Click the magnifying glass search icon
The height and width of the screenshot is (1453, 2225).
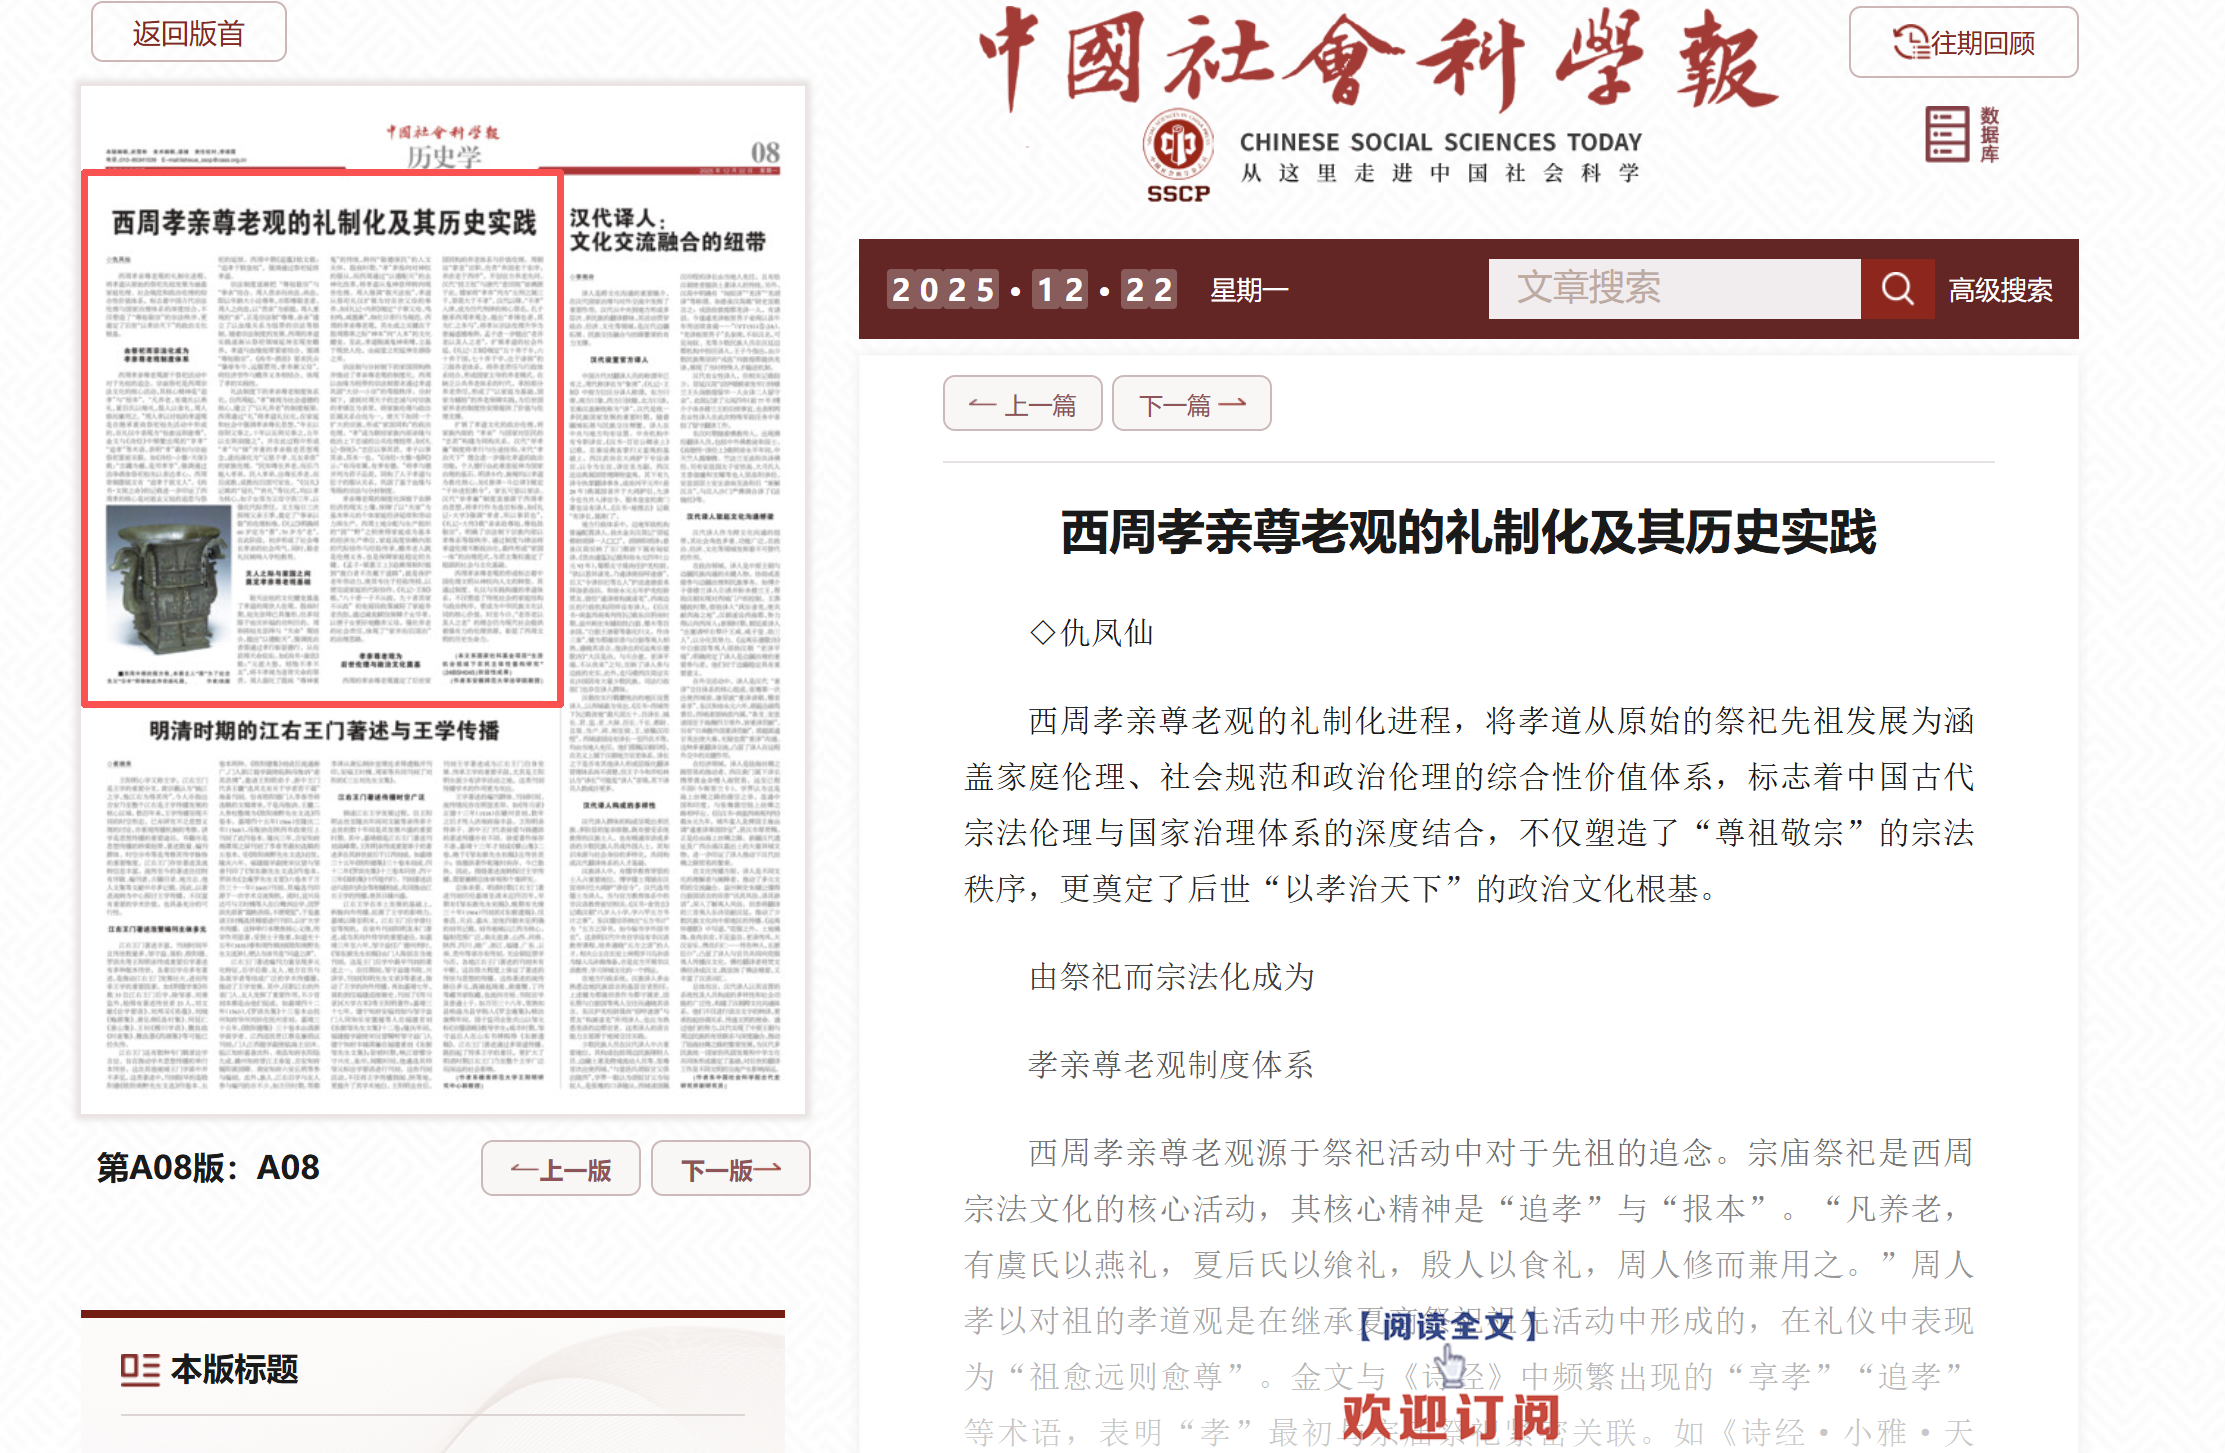1896,289
